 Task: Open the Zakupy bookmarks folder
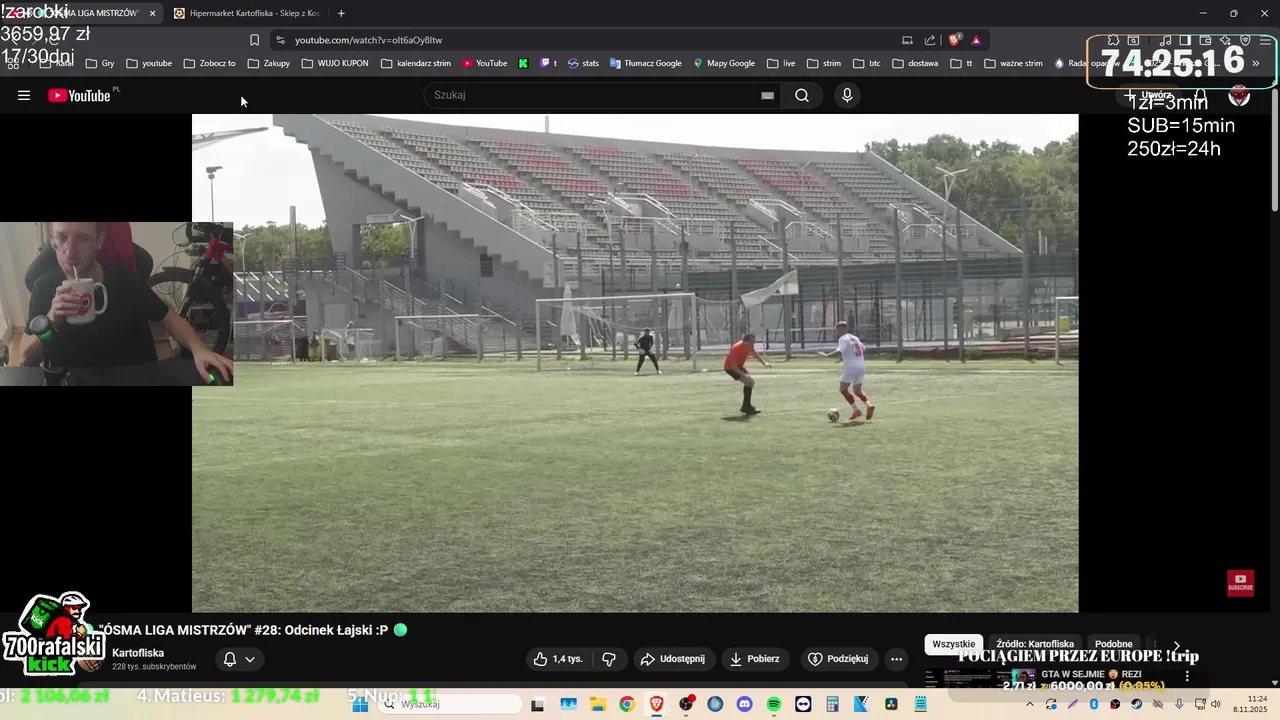coord(268,63)
